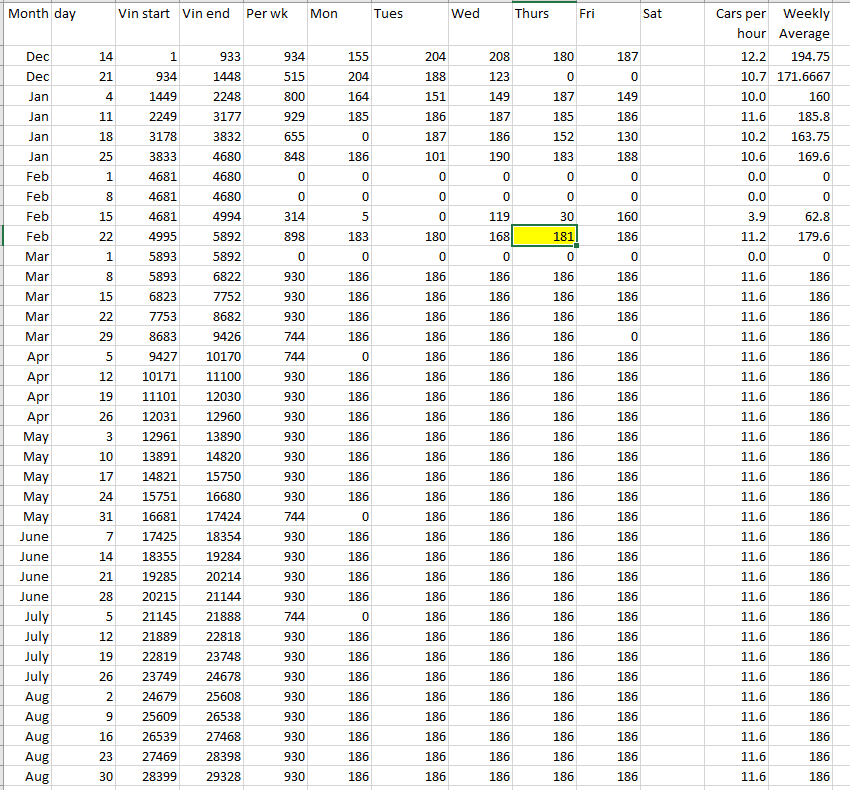
Task: Select the Wed cell with value 208
Action: tap(479, 57)
